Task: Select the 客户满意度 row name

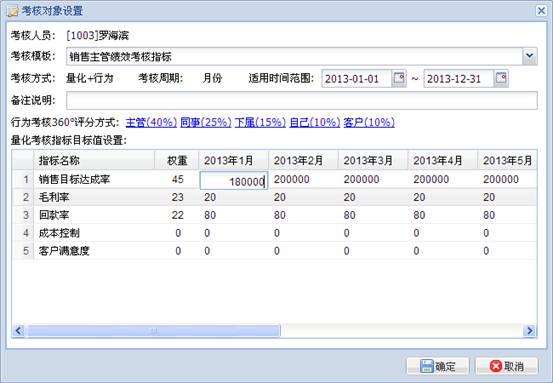Action: click(x=64, y=251)
